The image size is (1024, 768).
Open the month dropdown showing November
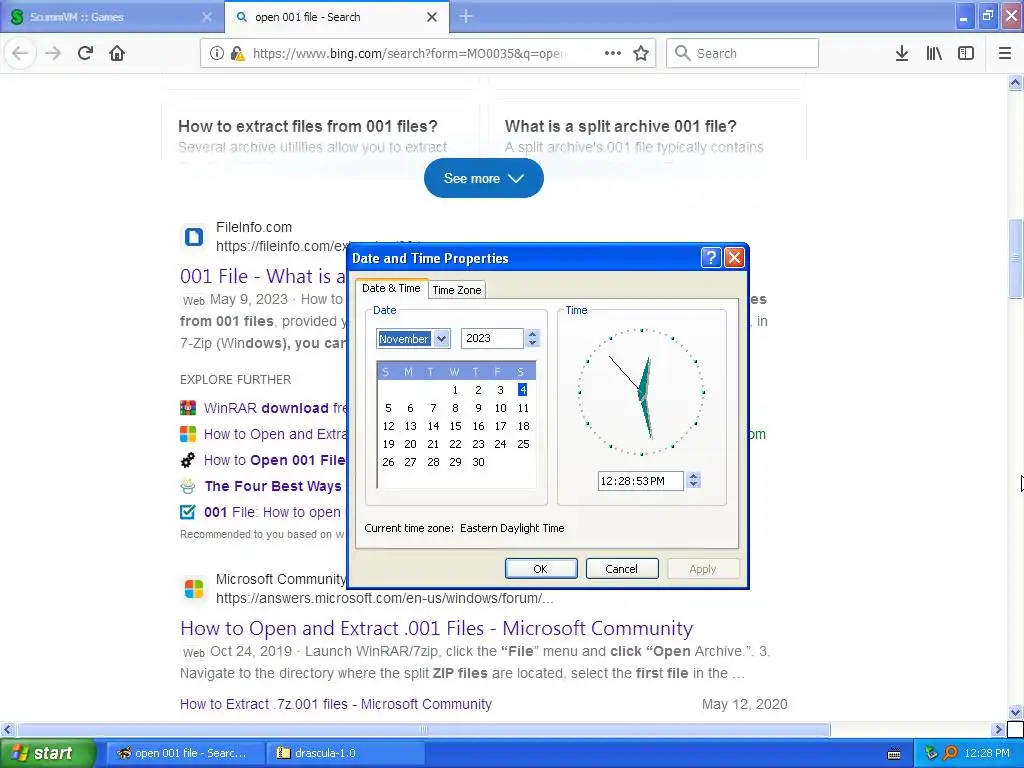pyautogui.click(x=441, y=338)
